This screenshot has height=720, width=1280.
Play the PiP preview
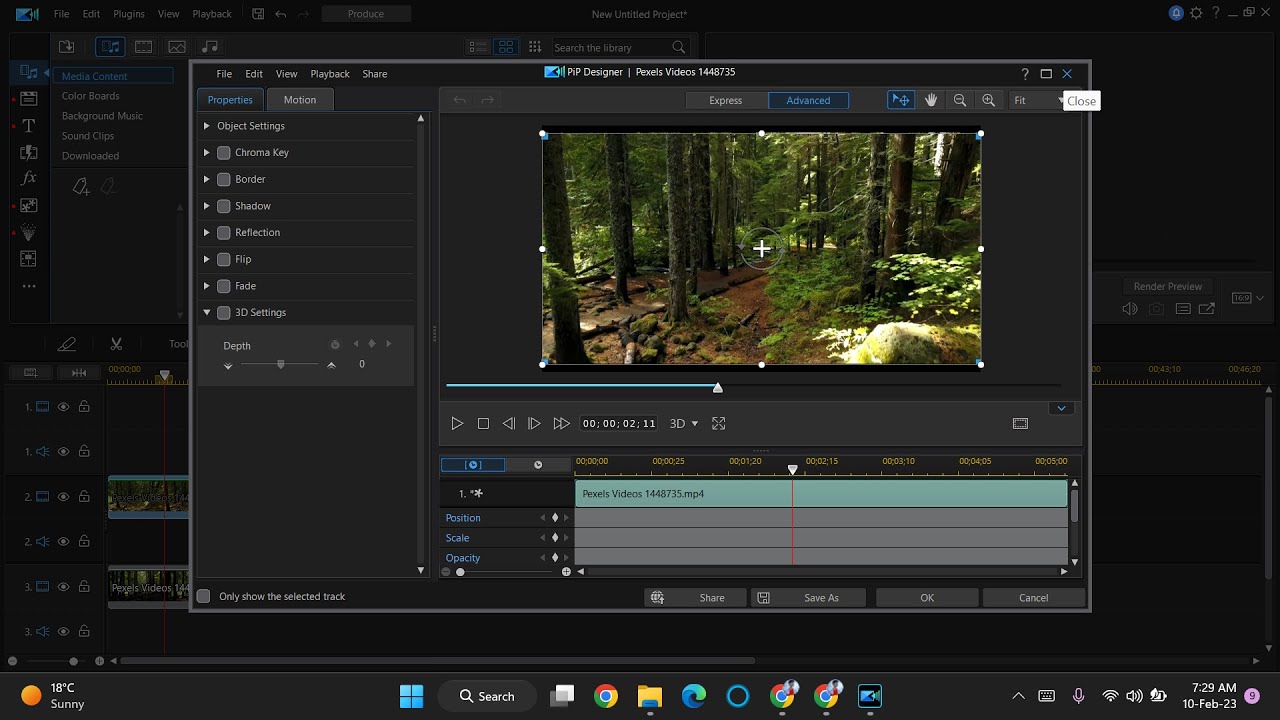[x=457, y=424]
